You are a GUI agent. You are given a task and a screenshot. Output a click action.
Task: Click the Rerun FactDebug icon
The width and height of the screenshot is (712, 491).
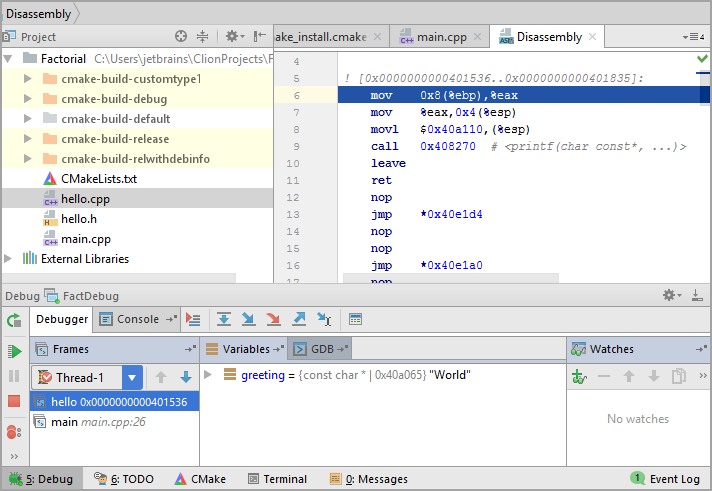(x=14, y=320)
